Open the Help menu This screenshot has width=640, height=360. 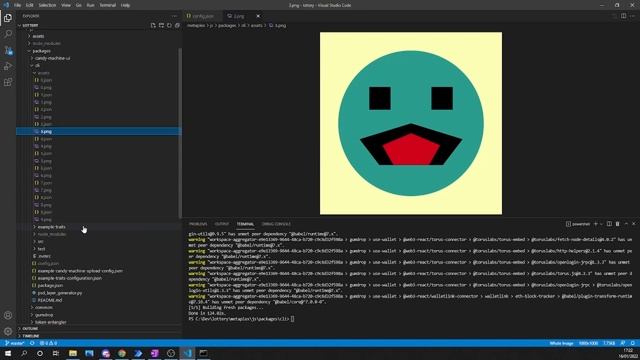(x=125, y=5)
